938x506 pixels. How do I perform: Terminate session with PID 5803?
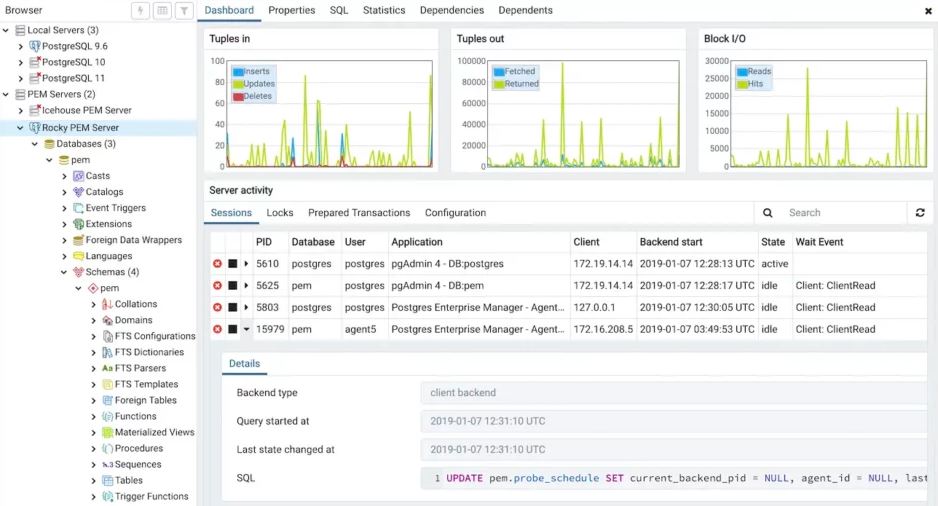pos(217,307)
